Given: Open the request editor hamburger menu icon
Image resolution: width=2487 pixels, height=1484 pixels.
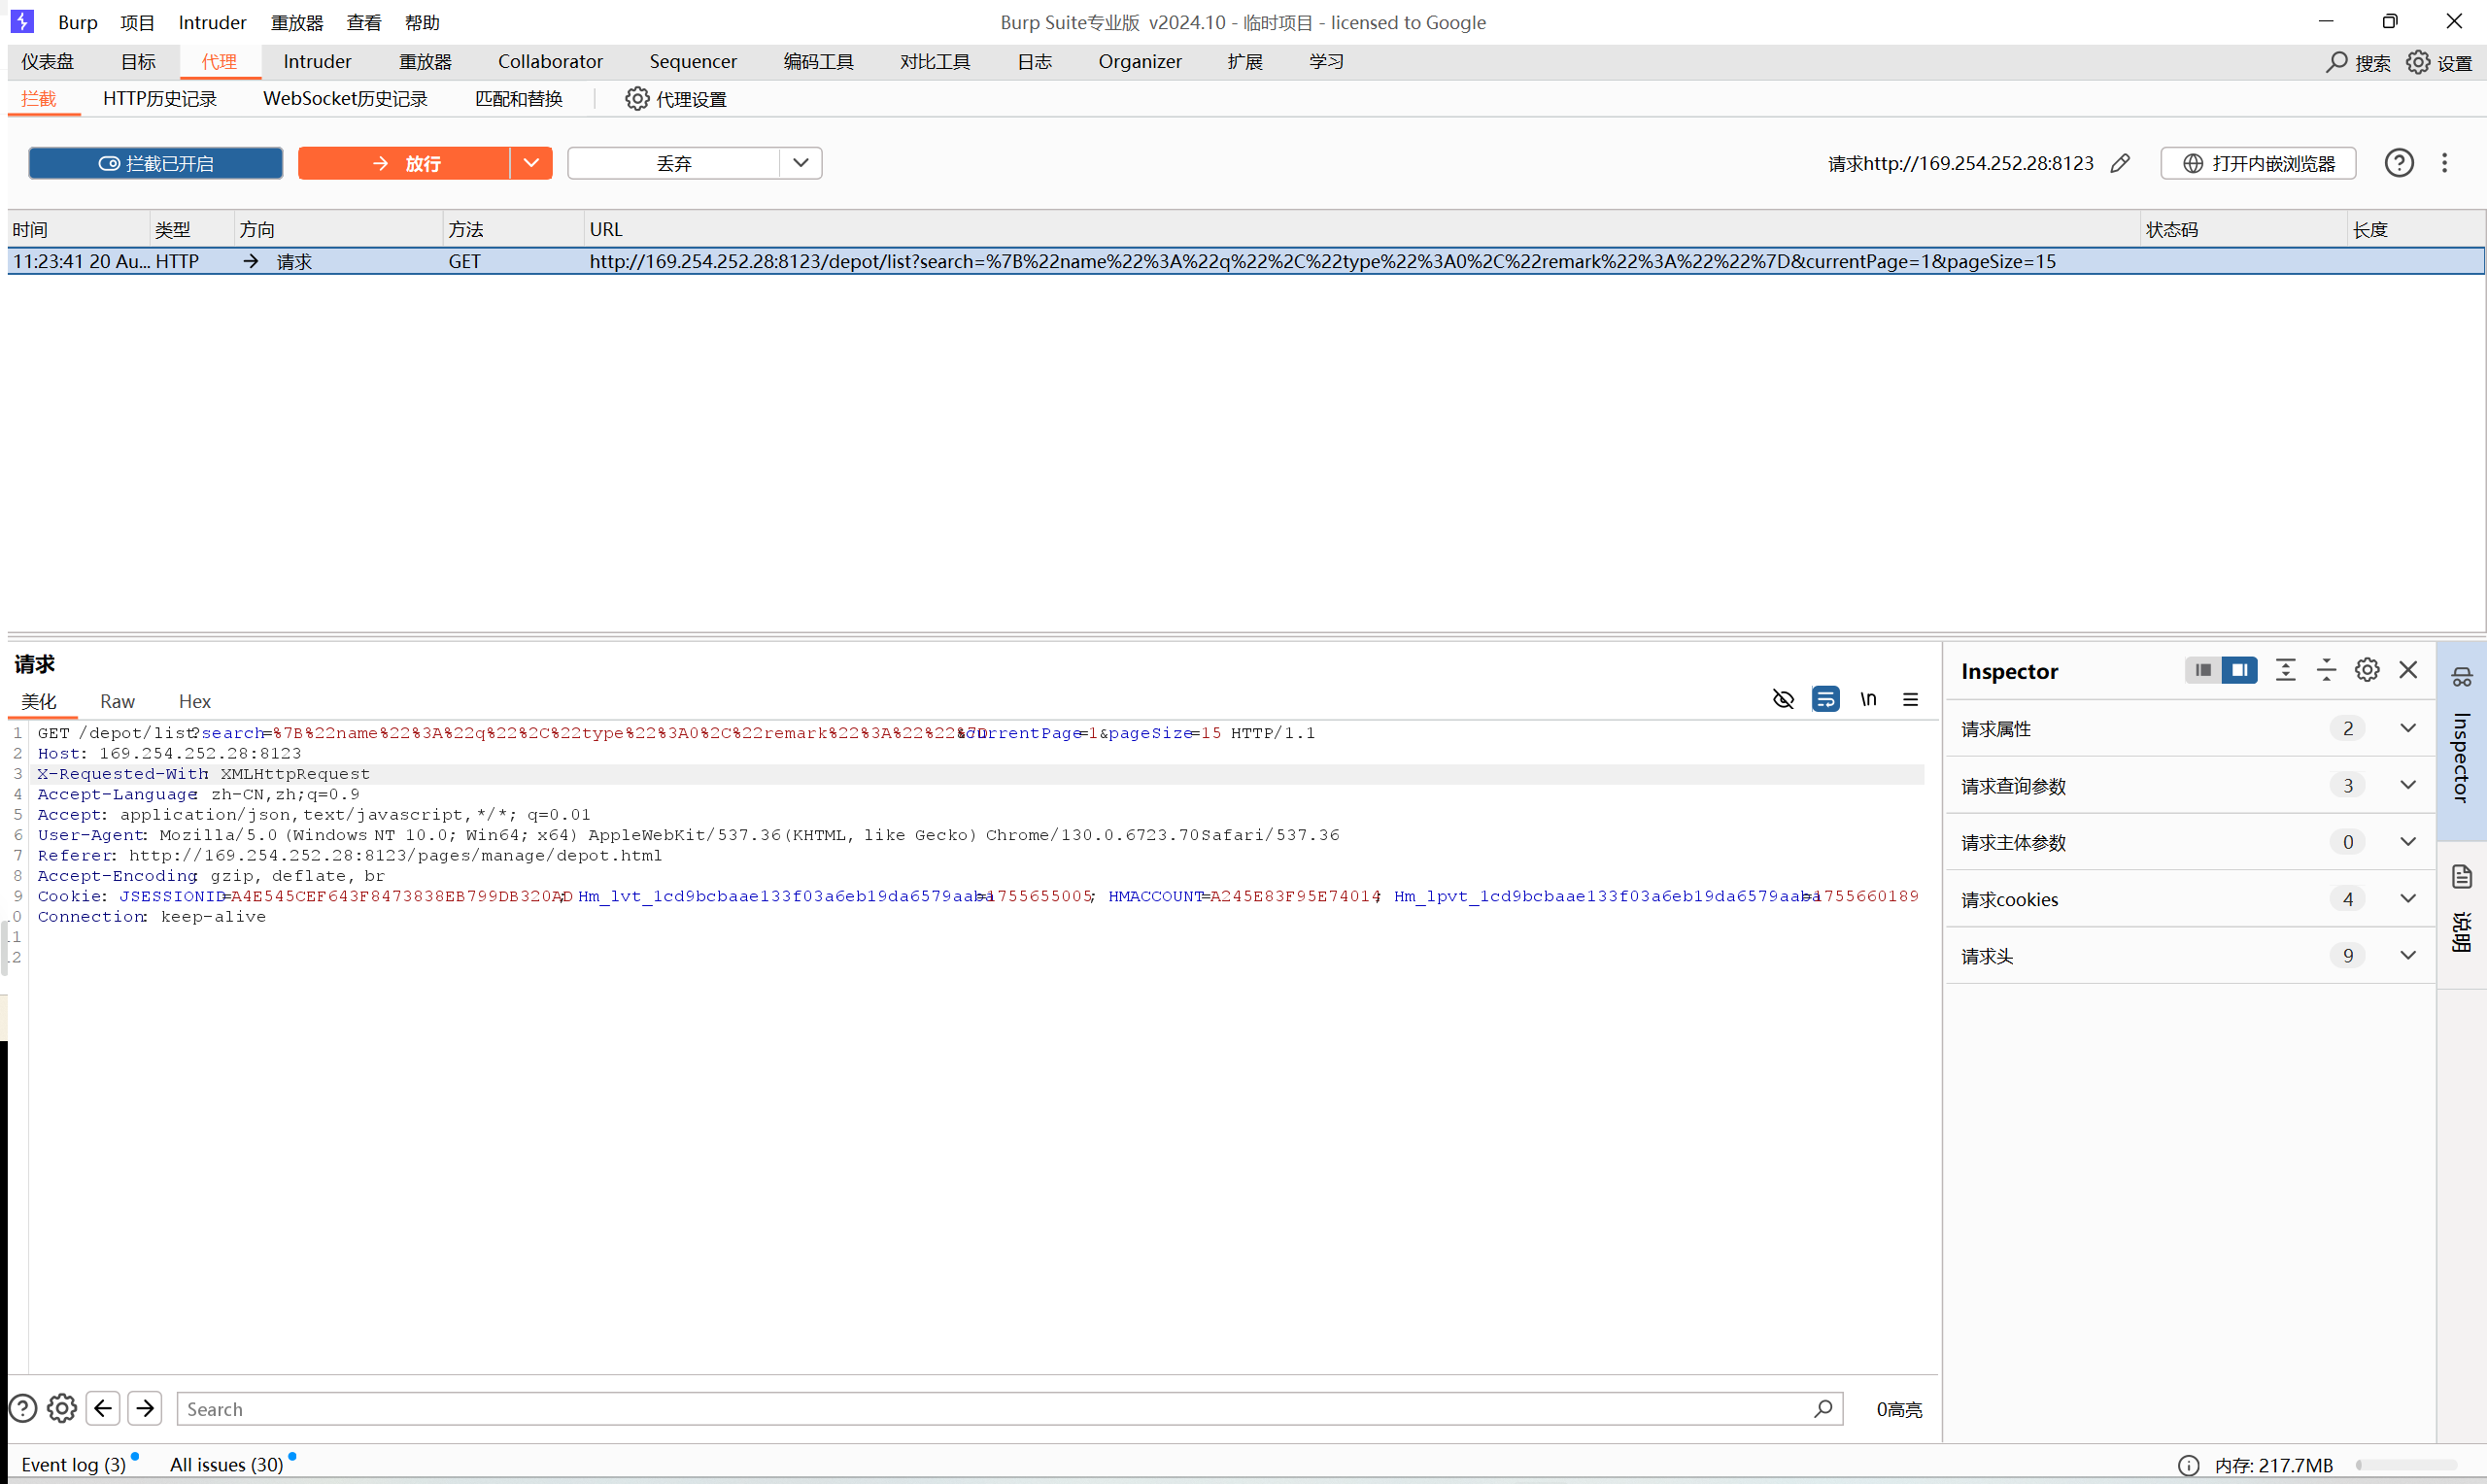Looking at the screenshot, I should pos(1910,699).
